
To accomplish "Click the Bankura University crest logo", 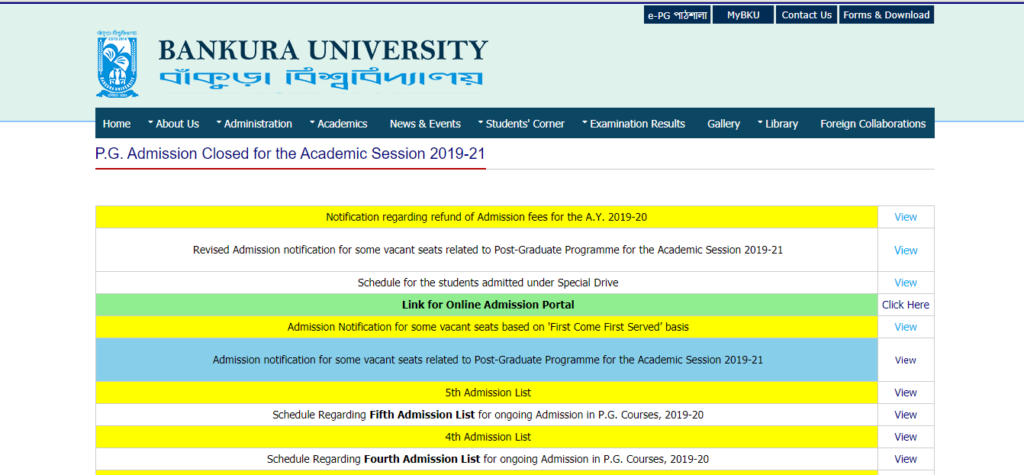I will pos(118,64).
